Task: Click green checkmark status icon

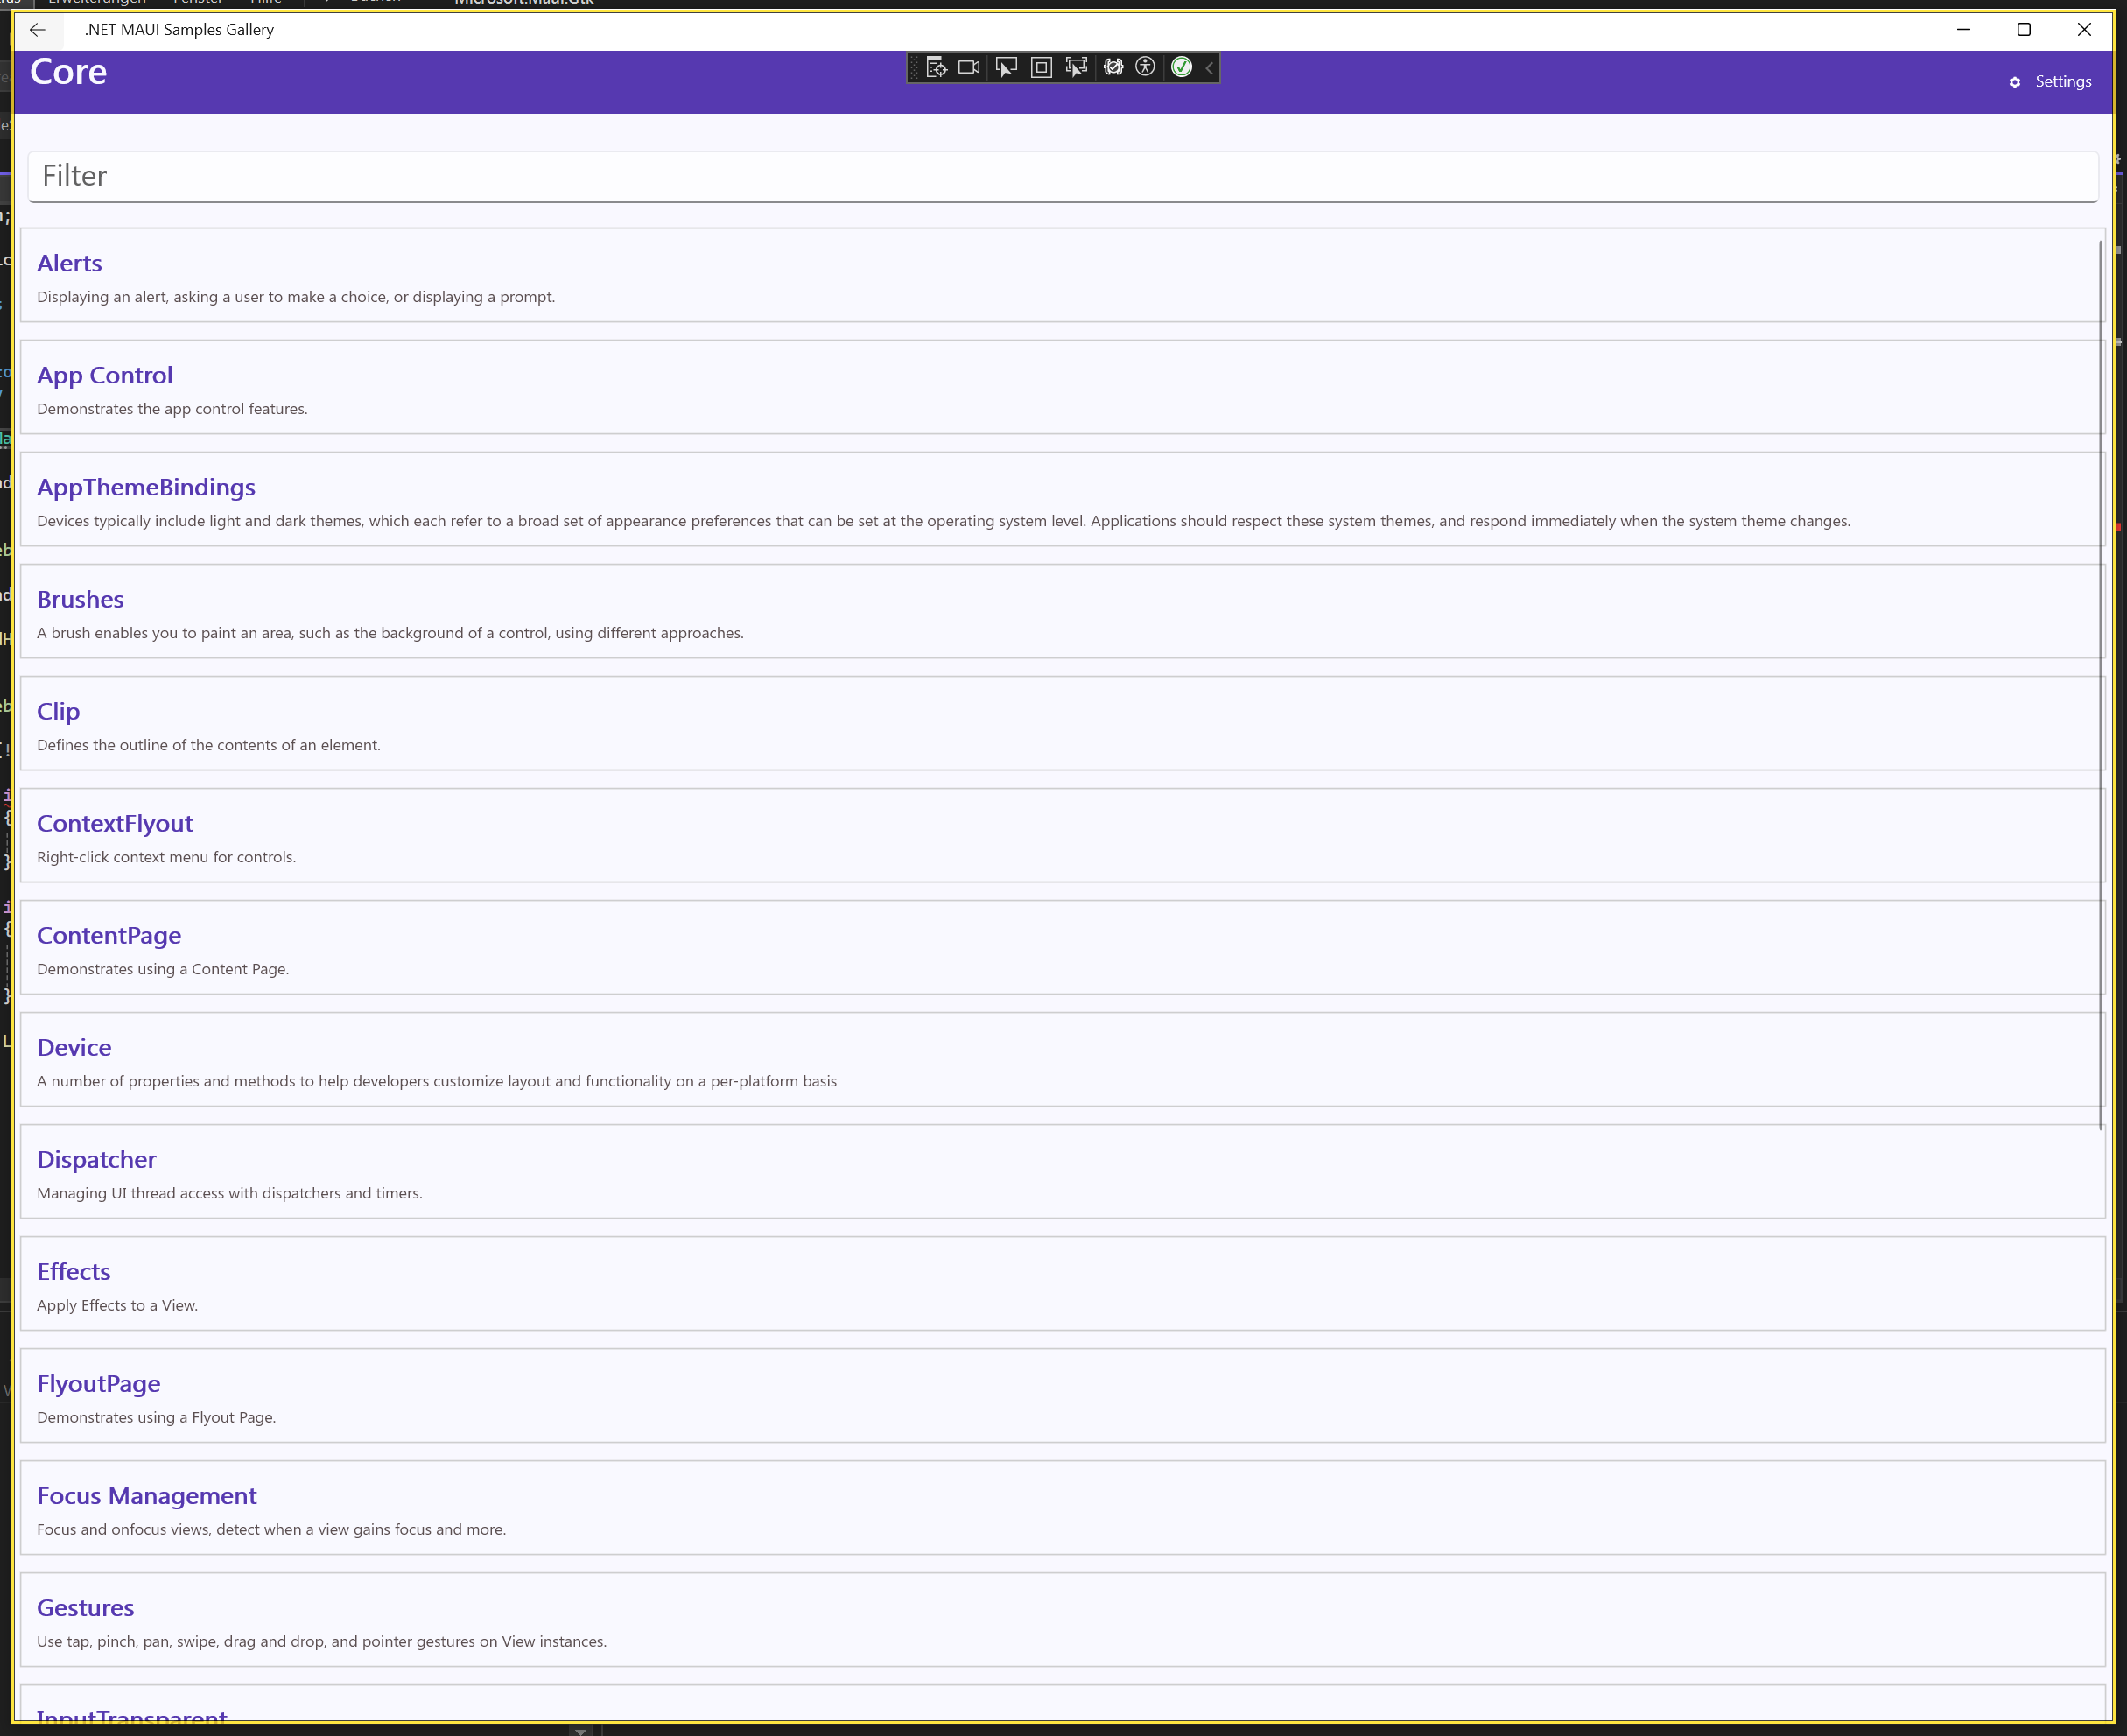Action: pos(1181,67)
